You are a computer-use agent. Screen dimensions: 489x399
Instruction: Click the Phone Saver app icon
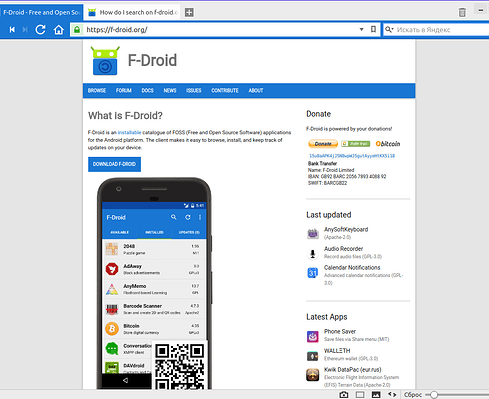(x=313, y=336)
